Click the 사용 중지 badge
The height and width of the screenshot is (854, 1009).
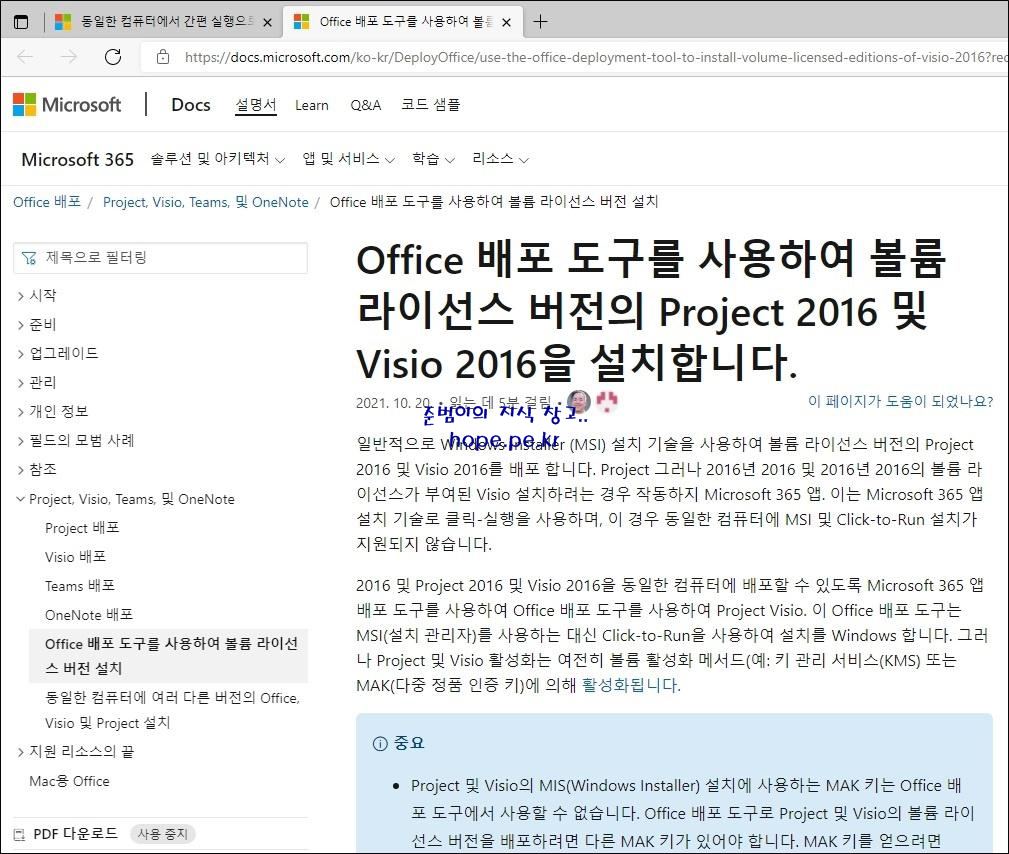163,835
